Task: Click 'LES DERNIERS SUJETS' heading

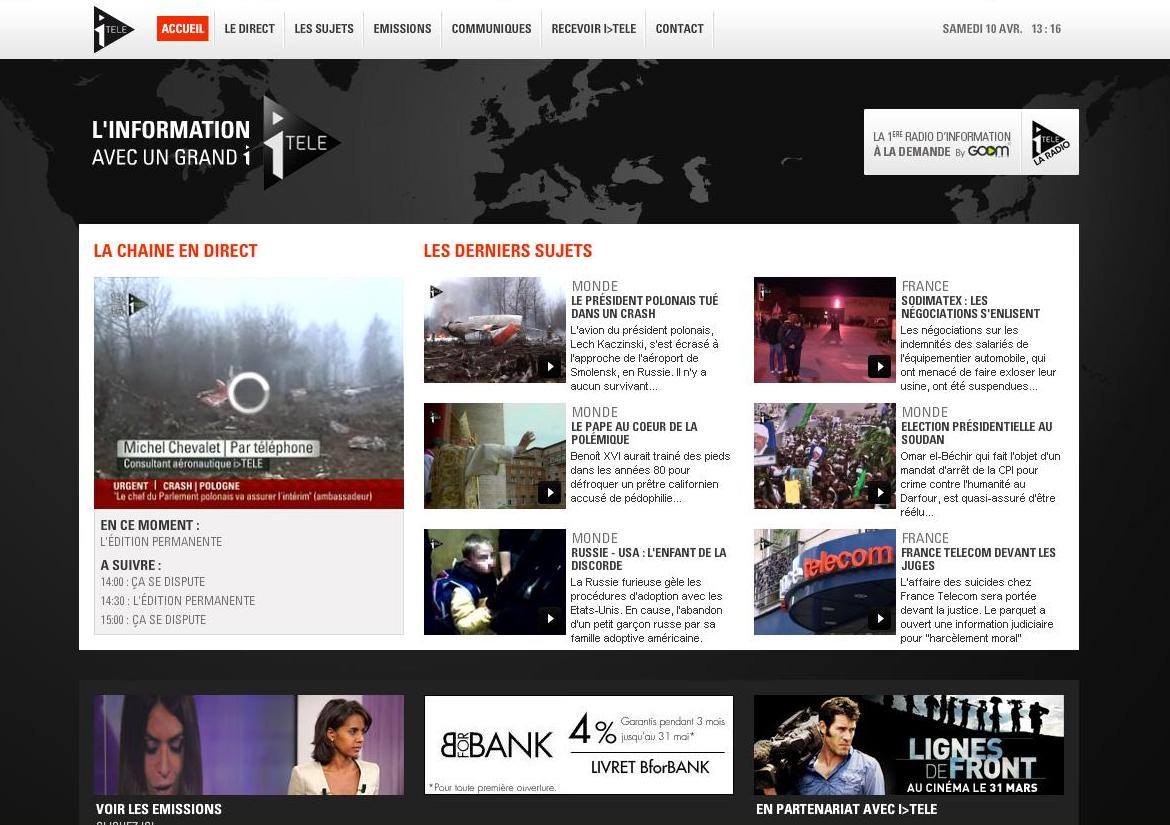Action: click(507, 251)
